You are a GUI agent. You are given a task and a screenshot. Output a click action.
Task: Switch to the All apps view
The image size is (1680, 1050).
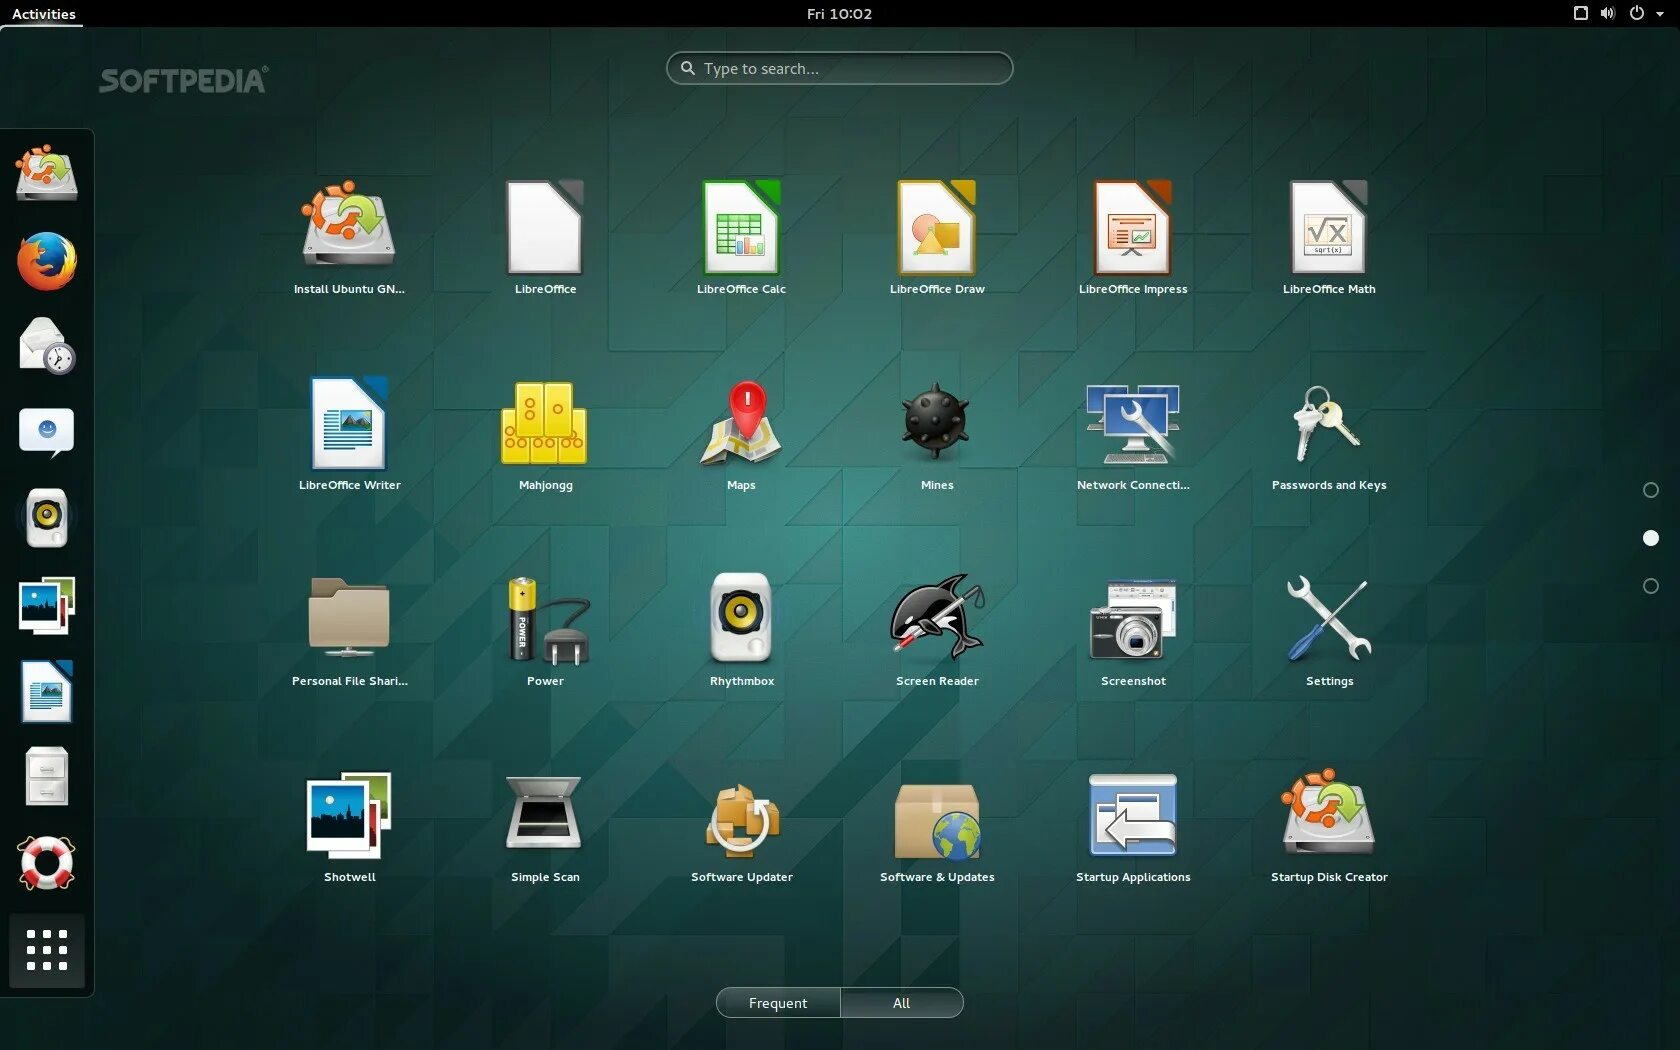pyautogui.click(x=902, y=1003)
